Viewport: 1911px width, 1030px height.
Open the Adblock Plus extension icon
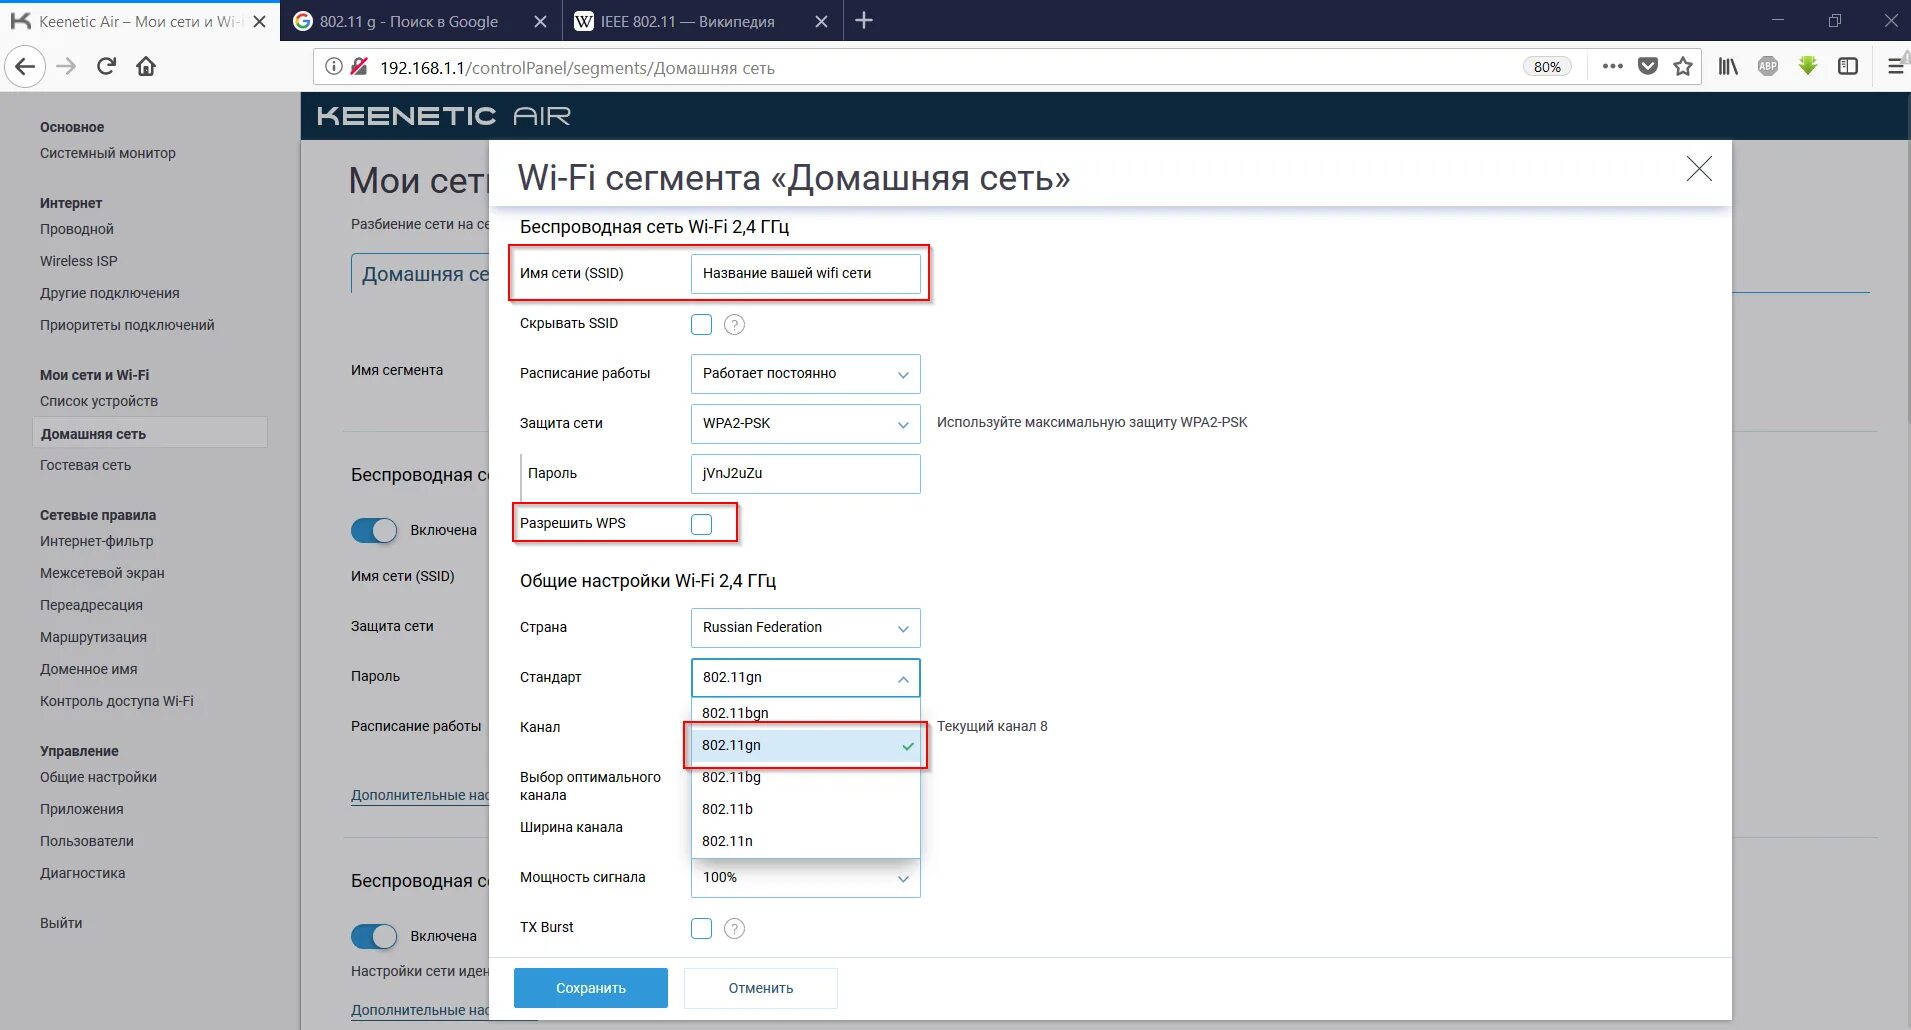coord(1767,66)
